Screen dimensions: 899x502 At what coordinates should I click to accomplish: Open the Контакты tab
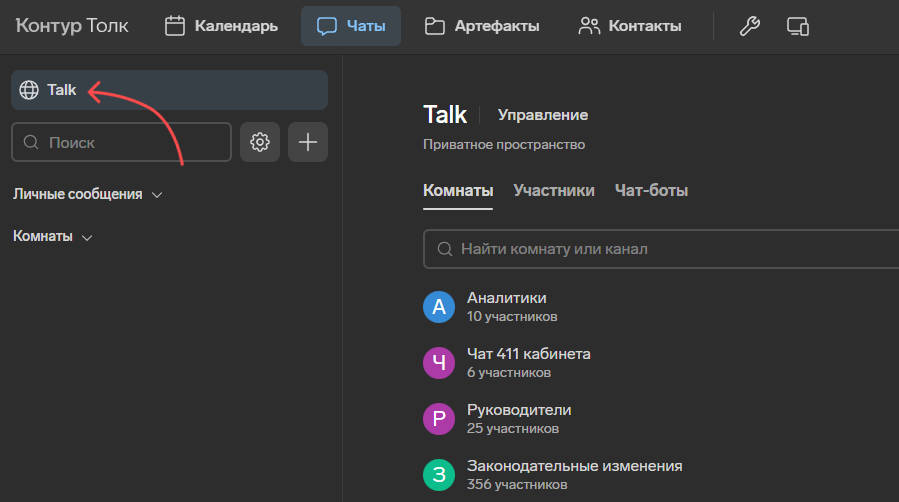pyautogui.click(x=630, y=26)
